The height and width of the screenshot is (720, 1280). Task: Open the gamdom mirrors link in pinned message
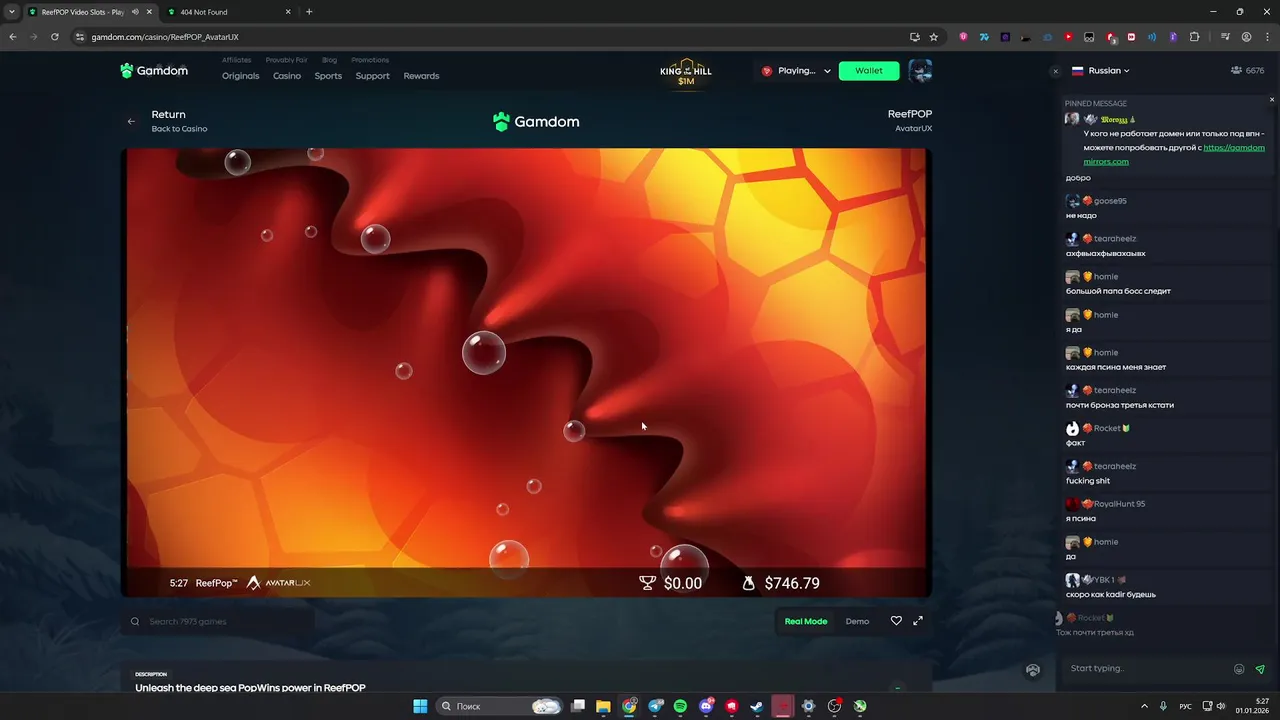(1174, 154)
